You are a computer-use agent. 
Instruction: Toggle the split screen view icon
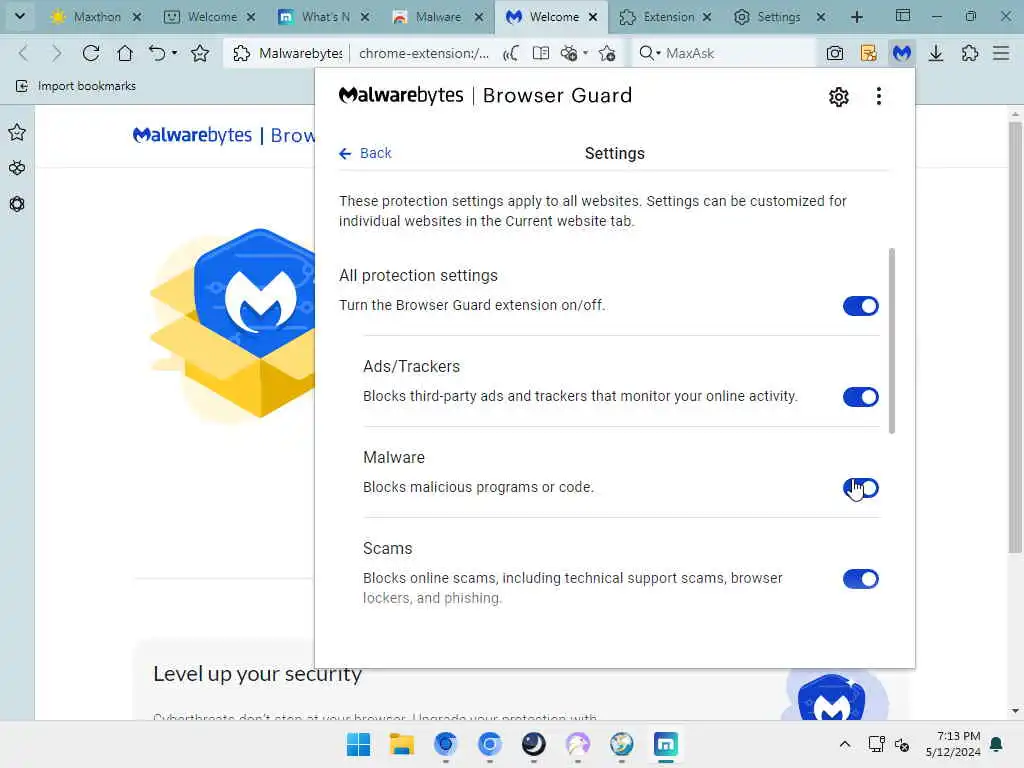pos(903,16)
